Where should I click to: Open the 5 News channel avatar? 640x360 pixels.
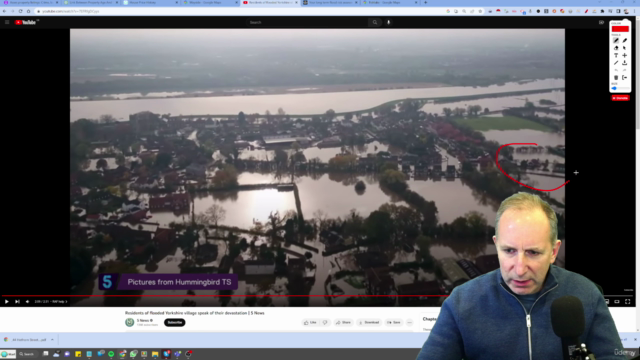coord(129,322)
